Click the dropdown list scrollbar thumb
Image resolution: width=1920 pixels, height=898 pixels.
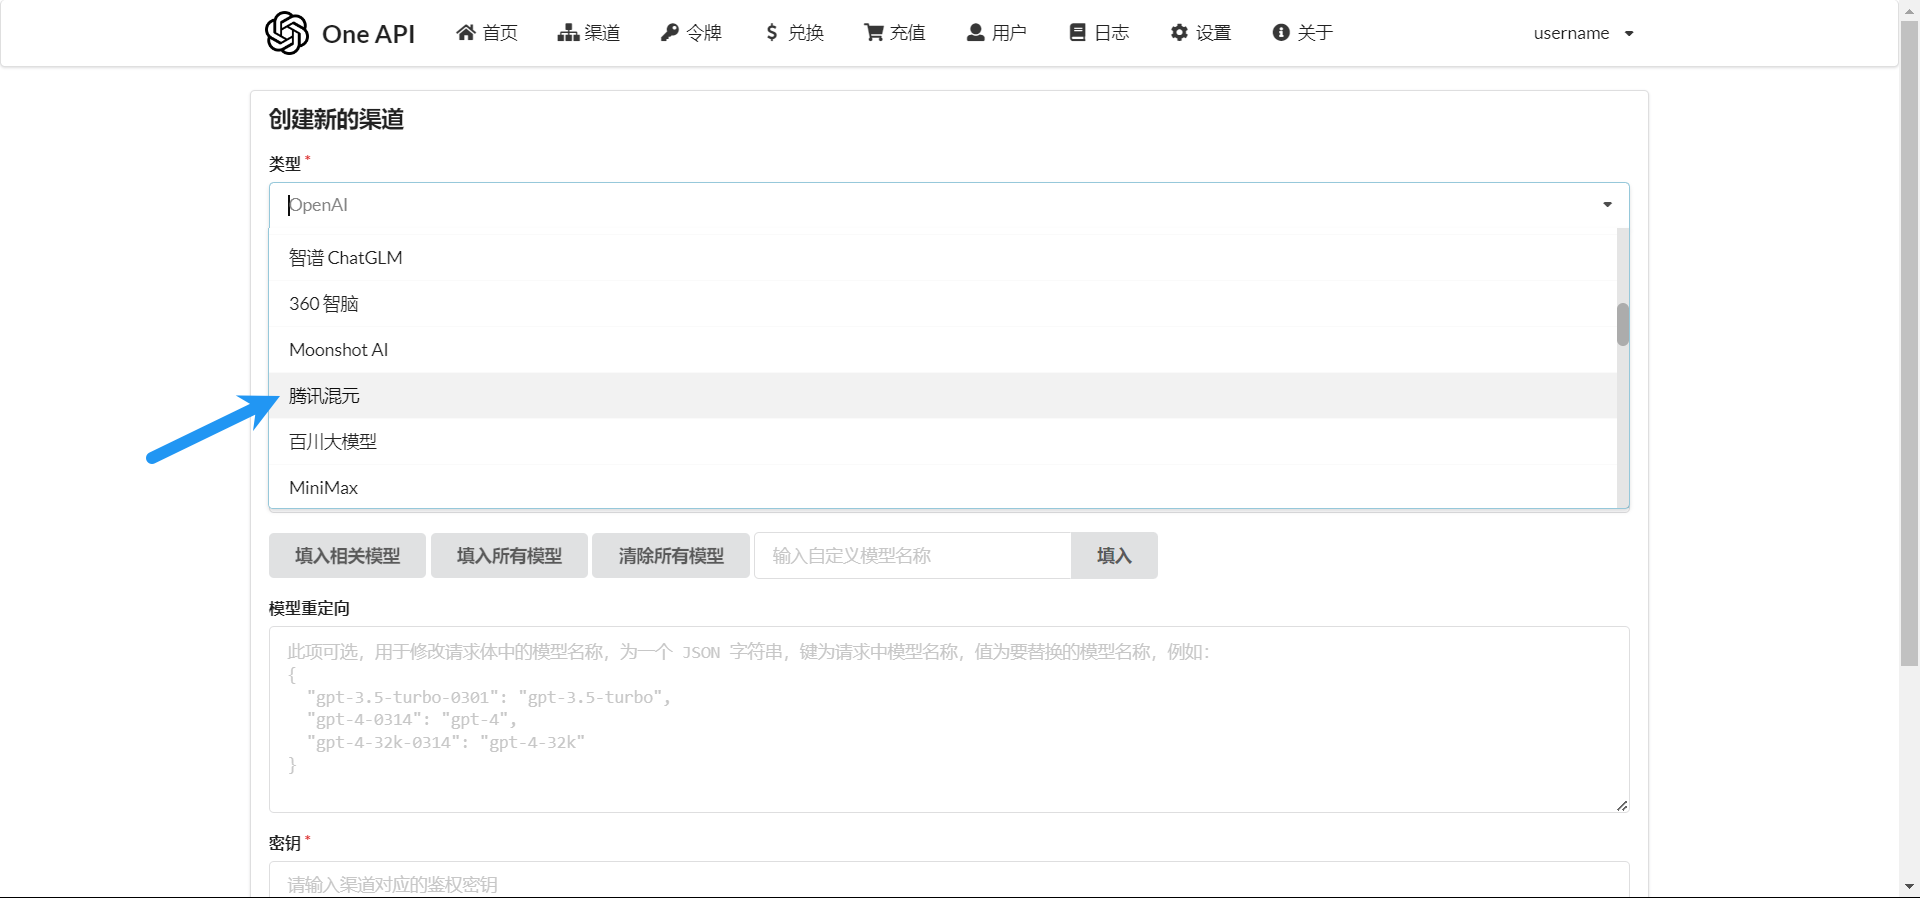pyautogui.click(x=1622, y=324)
